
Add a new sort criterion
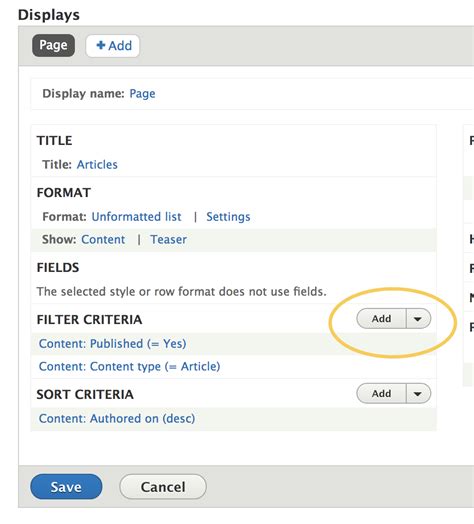pyautogui.click(x=381, y=394)
